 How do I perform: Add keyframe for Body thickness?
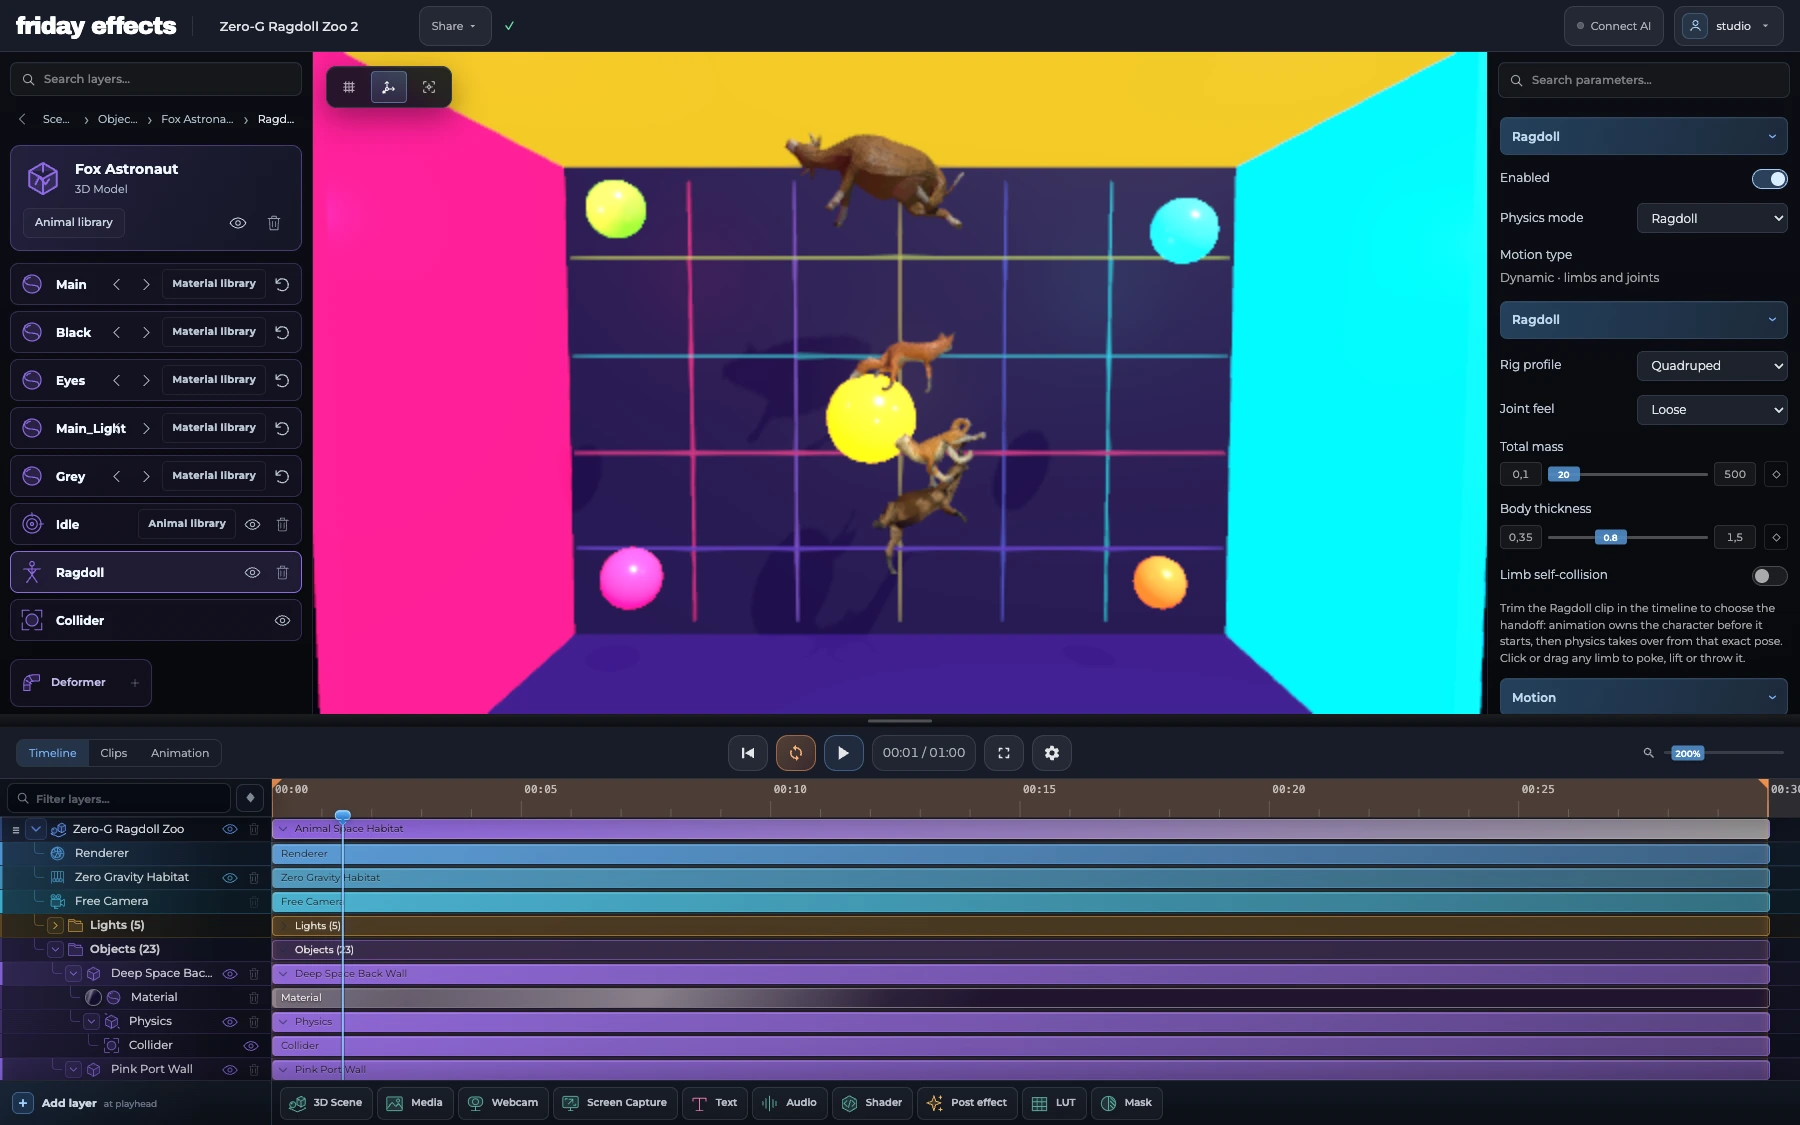click(1776, 537)
